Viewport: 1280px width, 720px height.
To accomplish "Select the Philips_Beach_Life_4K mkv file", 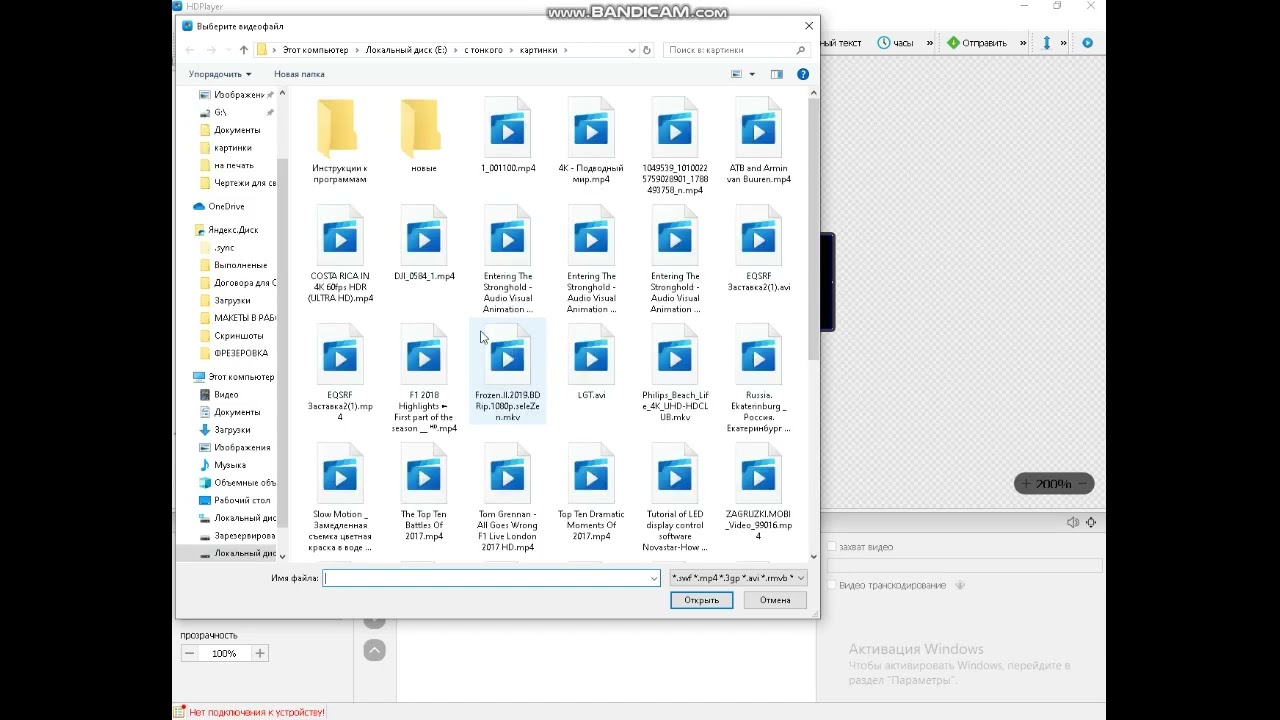I will pyautogui.click(x=675, y=373).
